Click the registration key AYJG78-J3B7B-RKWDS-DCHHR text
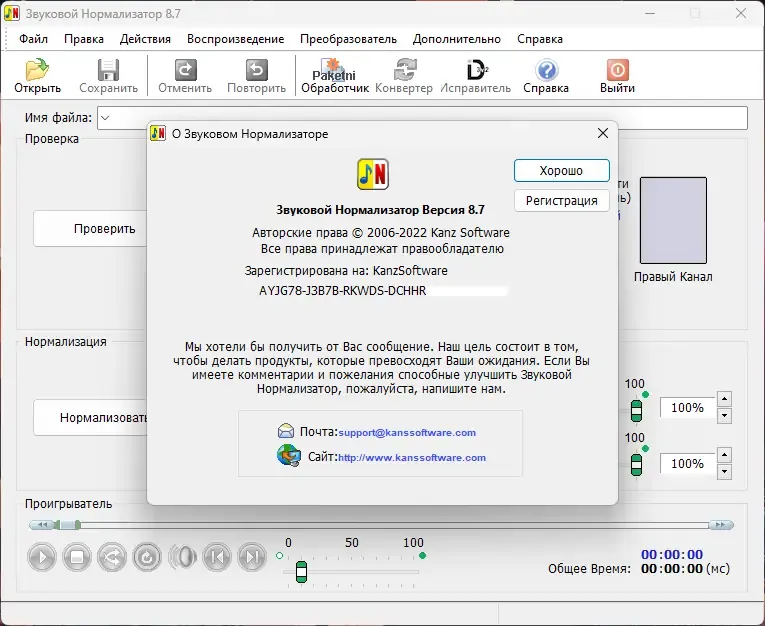The image size is (765, 626). 342,291
